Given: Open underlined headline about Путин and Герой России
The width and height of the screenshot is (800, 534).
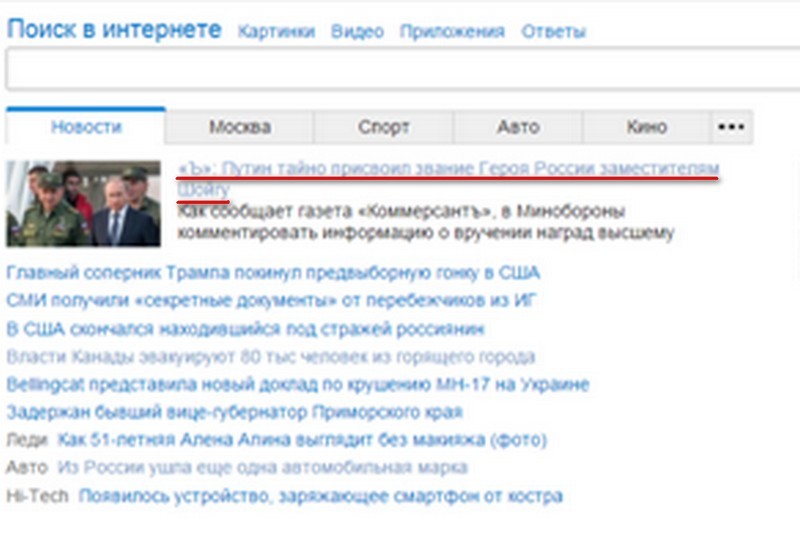Looking at the screenshot, I should 448,168.
